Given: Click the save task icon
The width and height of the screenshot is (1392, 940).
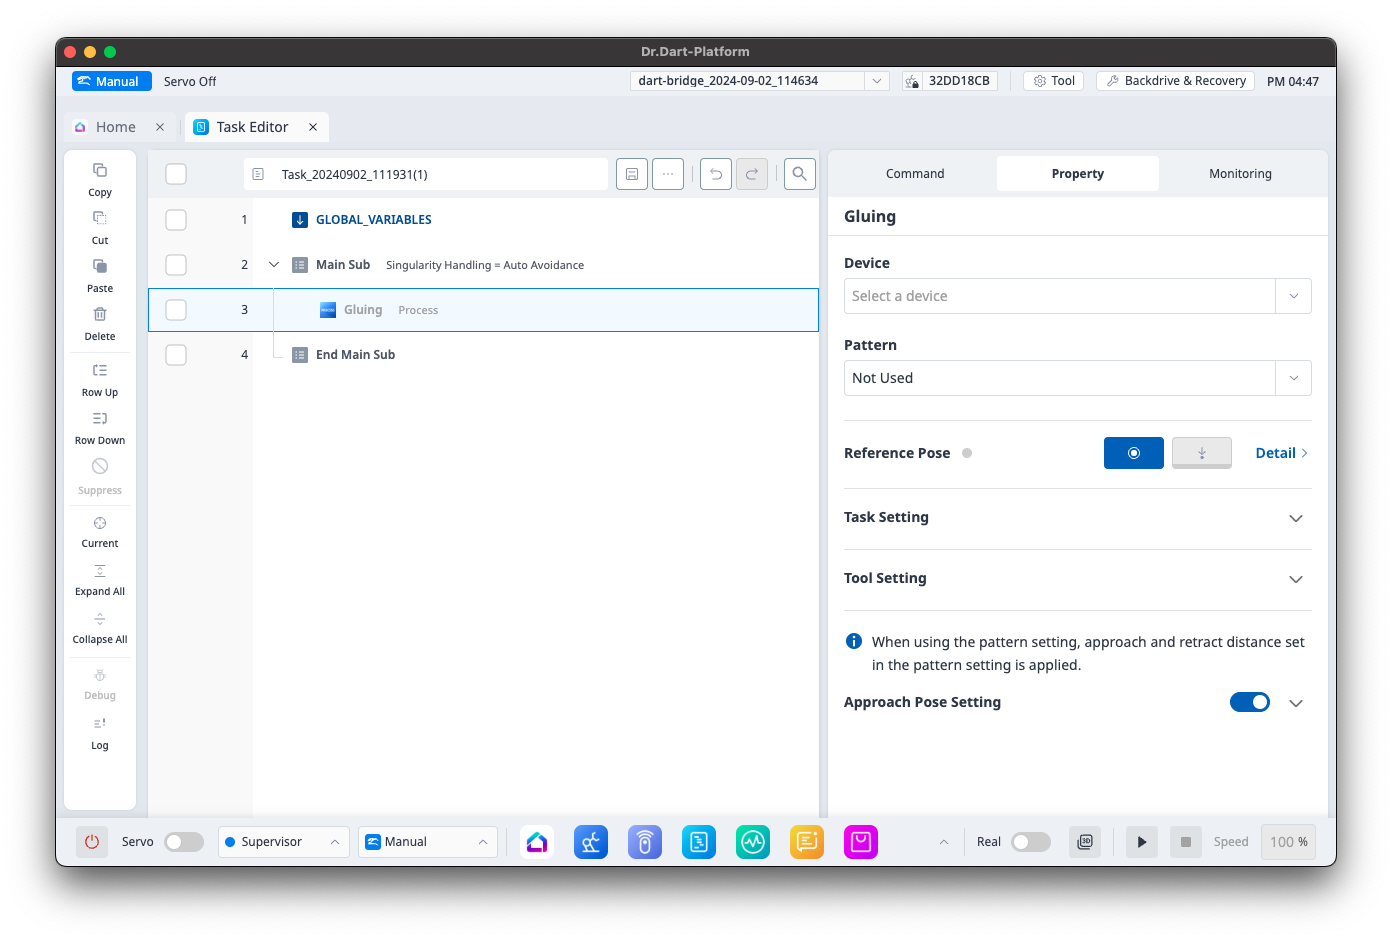Looking at the screenshot, I should click(632, 174).
